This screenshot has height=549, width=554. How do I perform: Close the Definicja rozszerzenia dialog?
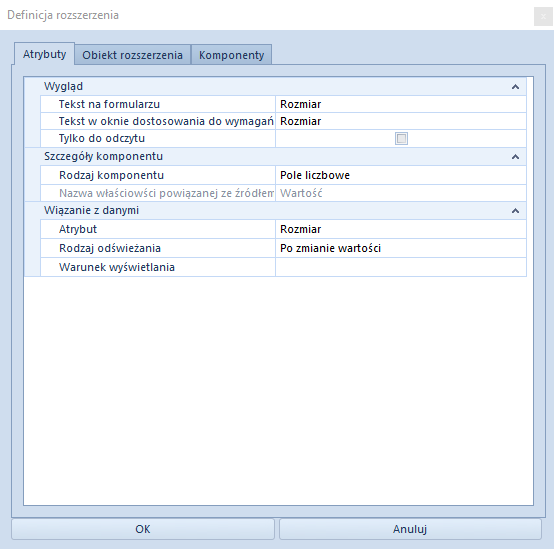(x=543, y=17)
